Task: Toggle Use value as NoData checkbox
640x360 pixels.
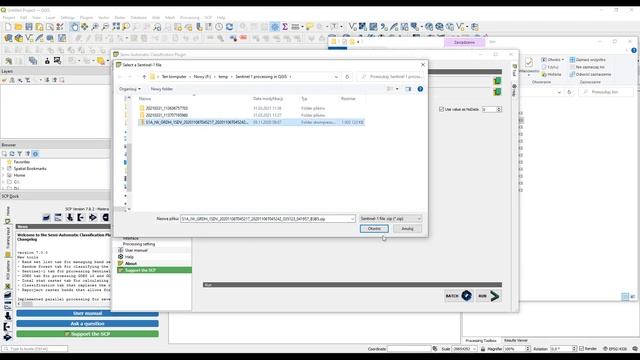Action: (x=441, y=109)
